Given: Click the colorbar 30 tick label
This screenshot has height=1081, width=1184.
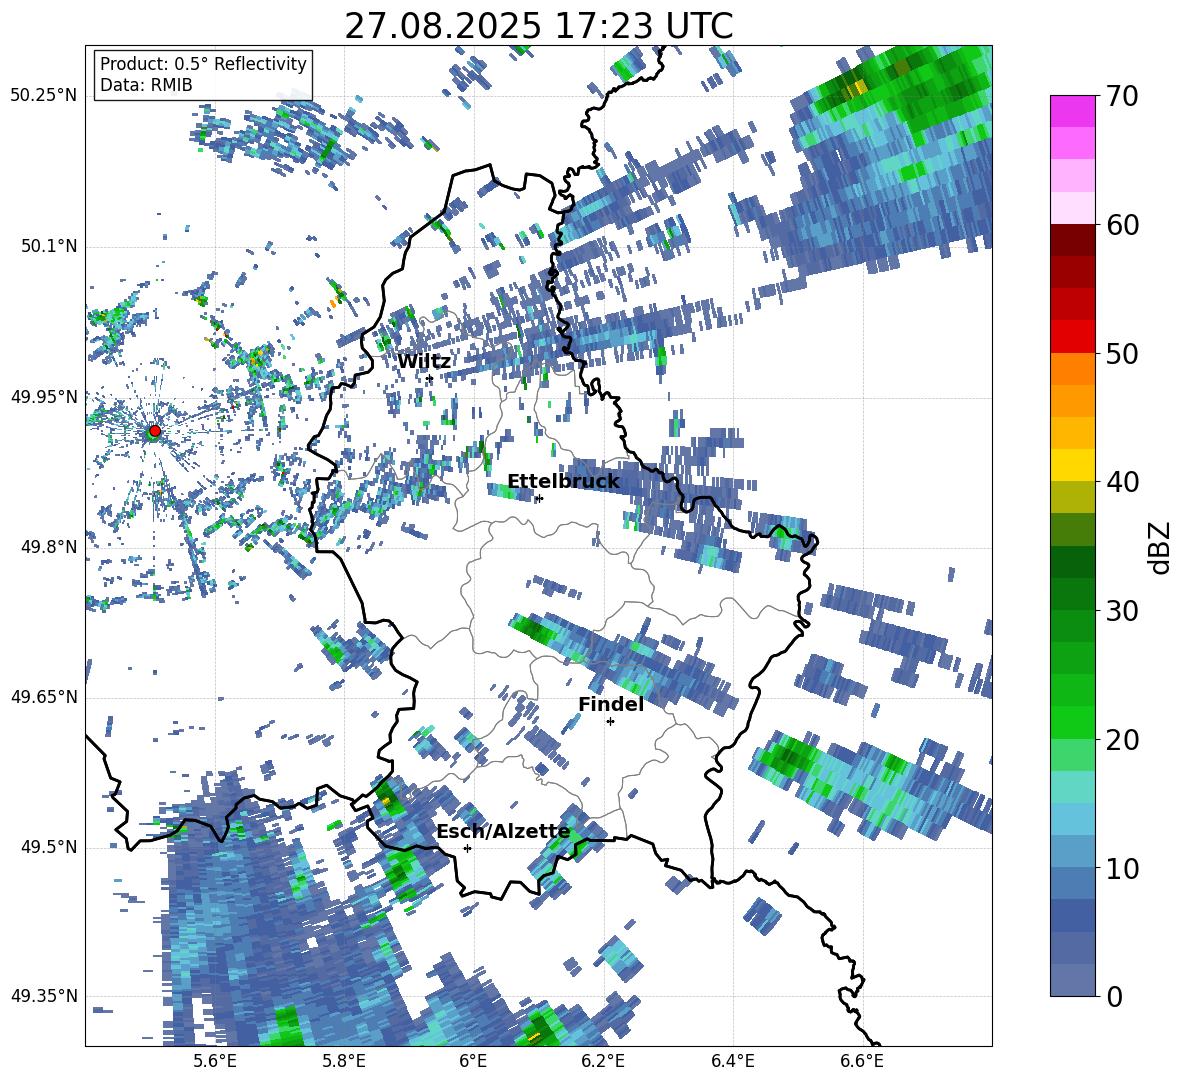Looking at the screenshot, I should (1121, 611).
